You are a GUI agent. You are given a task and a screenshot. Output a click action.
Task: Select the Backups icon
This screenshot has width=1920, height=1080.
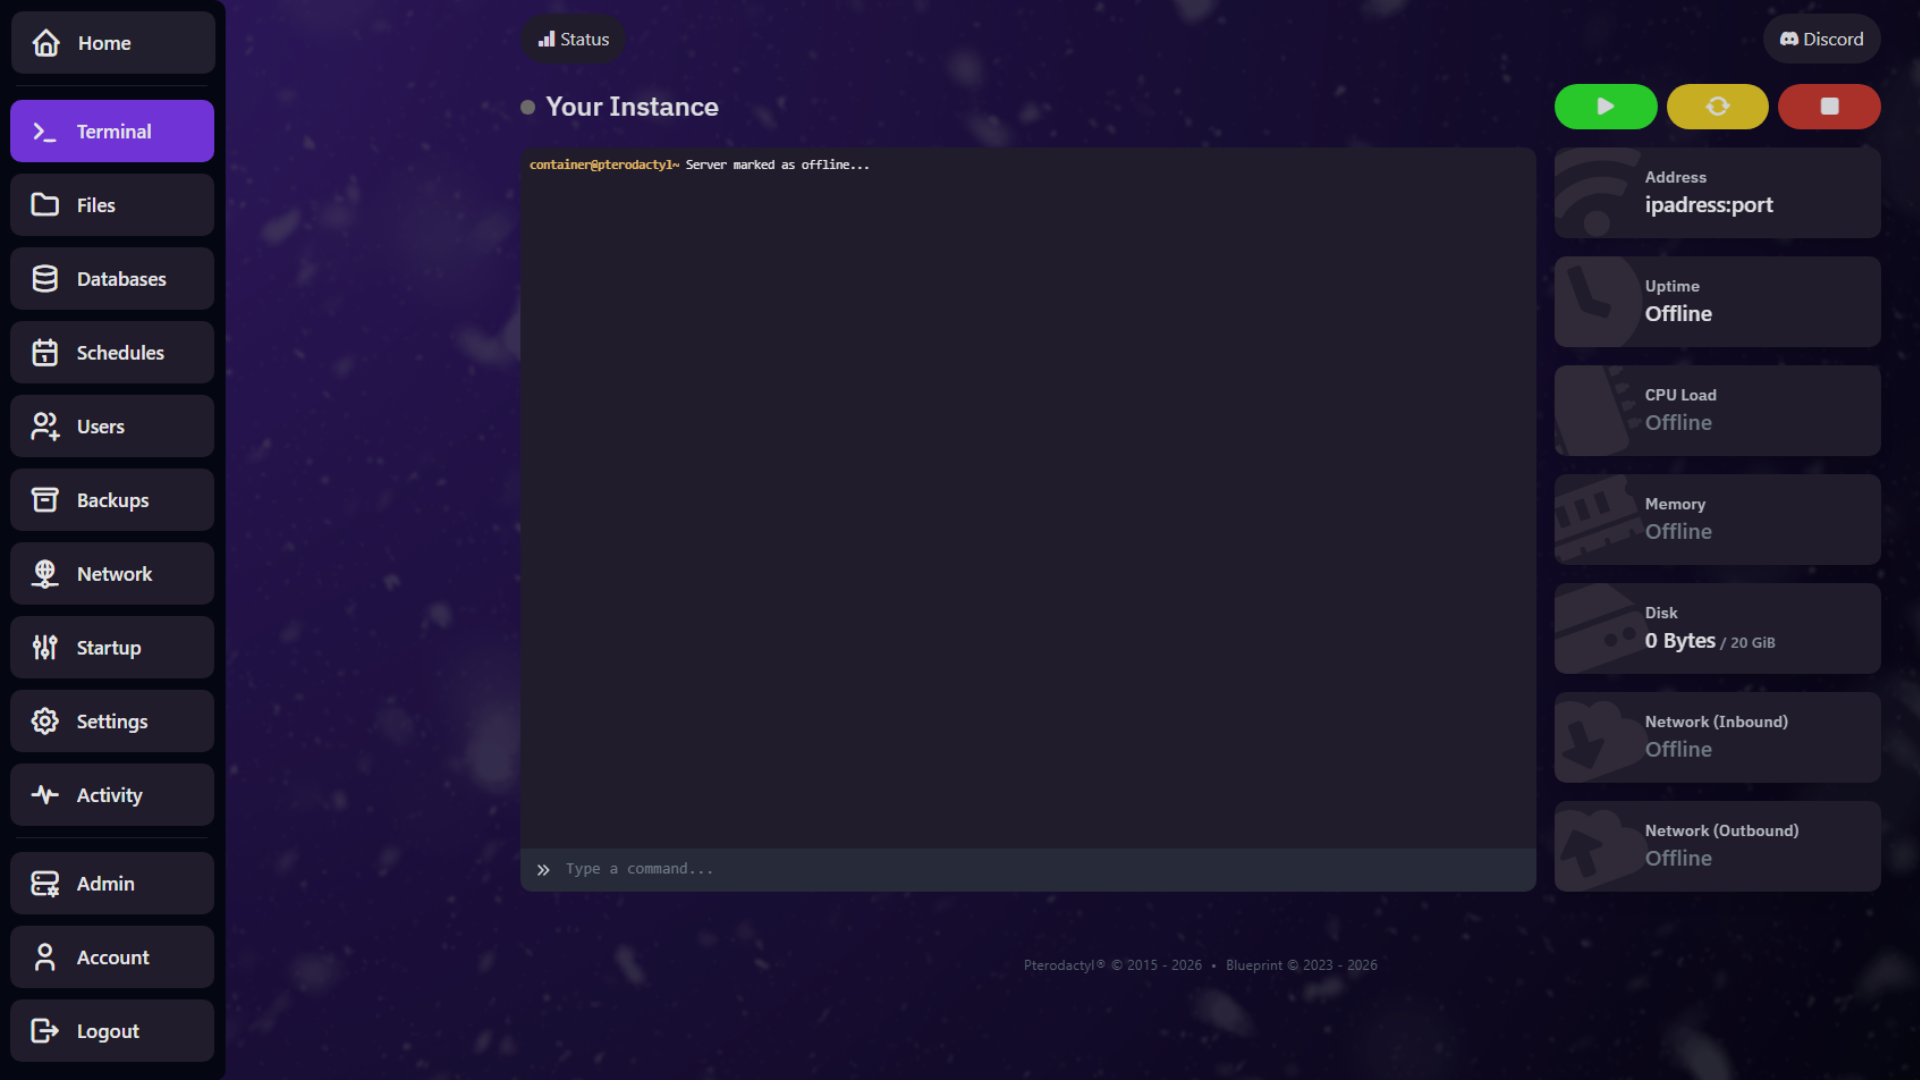click(45, 500)
